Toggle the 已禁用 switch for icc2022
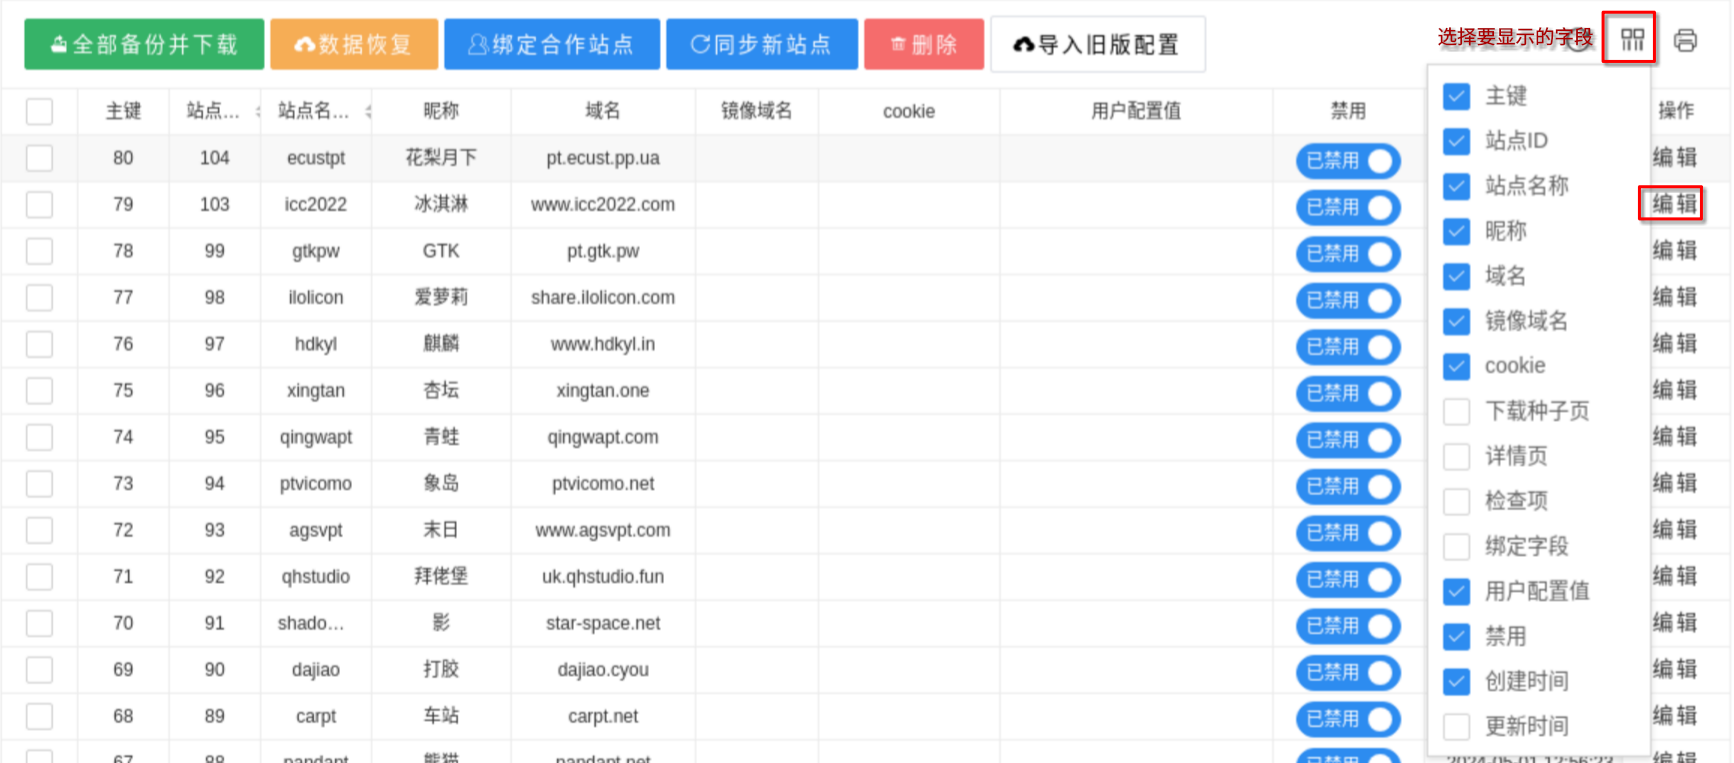Screen dimensions: 1734x763 (1348, 207)
